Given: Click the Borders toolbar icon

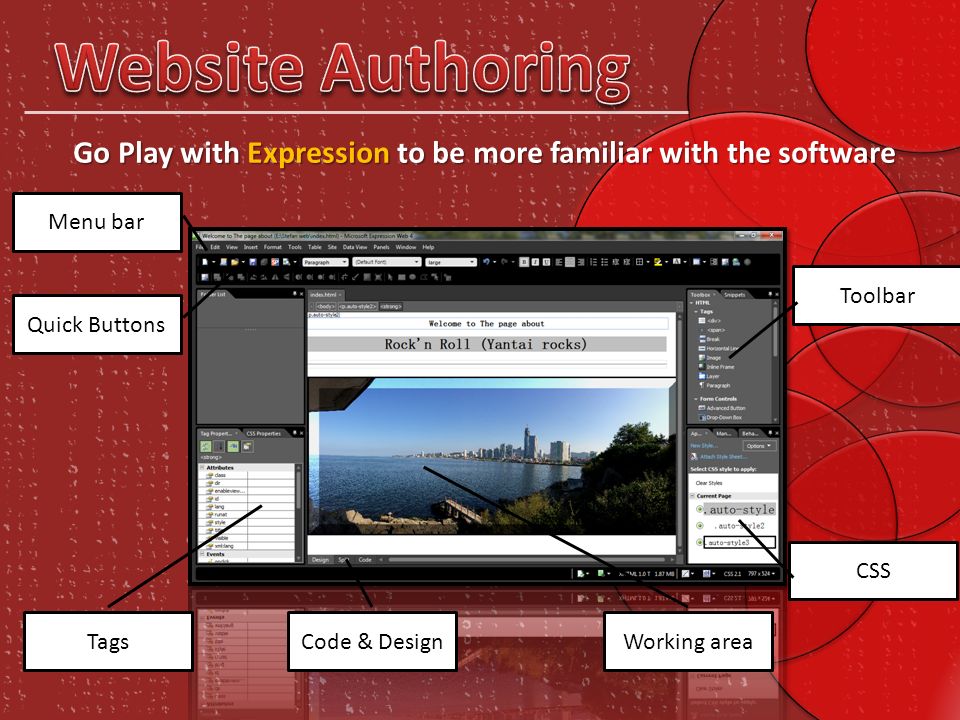Looking at the screenshot, I should coord(639,262).
